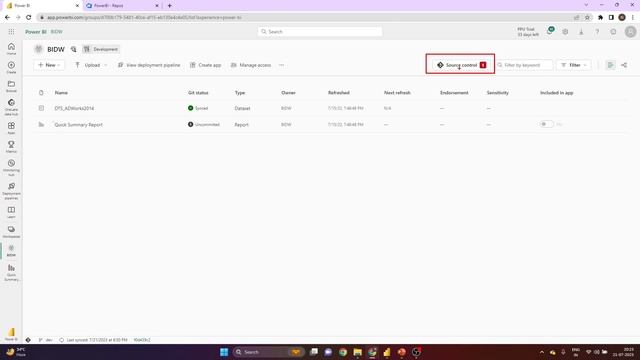Image resolution: width=640 pixels, height=360 pixels.
Task: Open a new browser tab
Action: 170,6
